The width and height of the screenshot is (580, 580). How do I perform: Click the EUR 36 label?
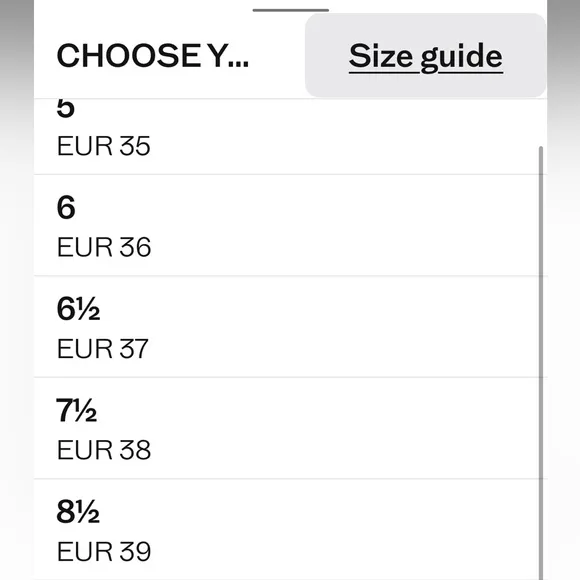click(104, 247)
